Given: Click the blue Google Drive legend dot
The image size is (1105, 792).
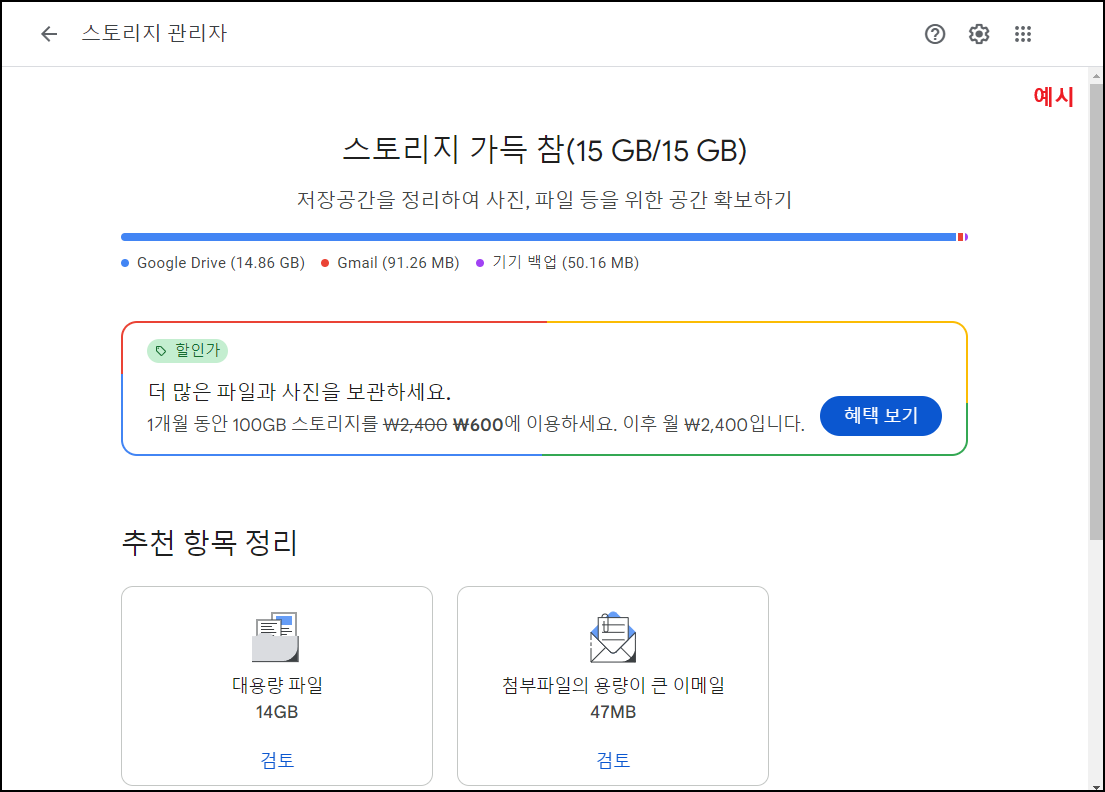Looking at the screenshot, I should coord(125,263).
